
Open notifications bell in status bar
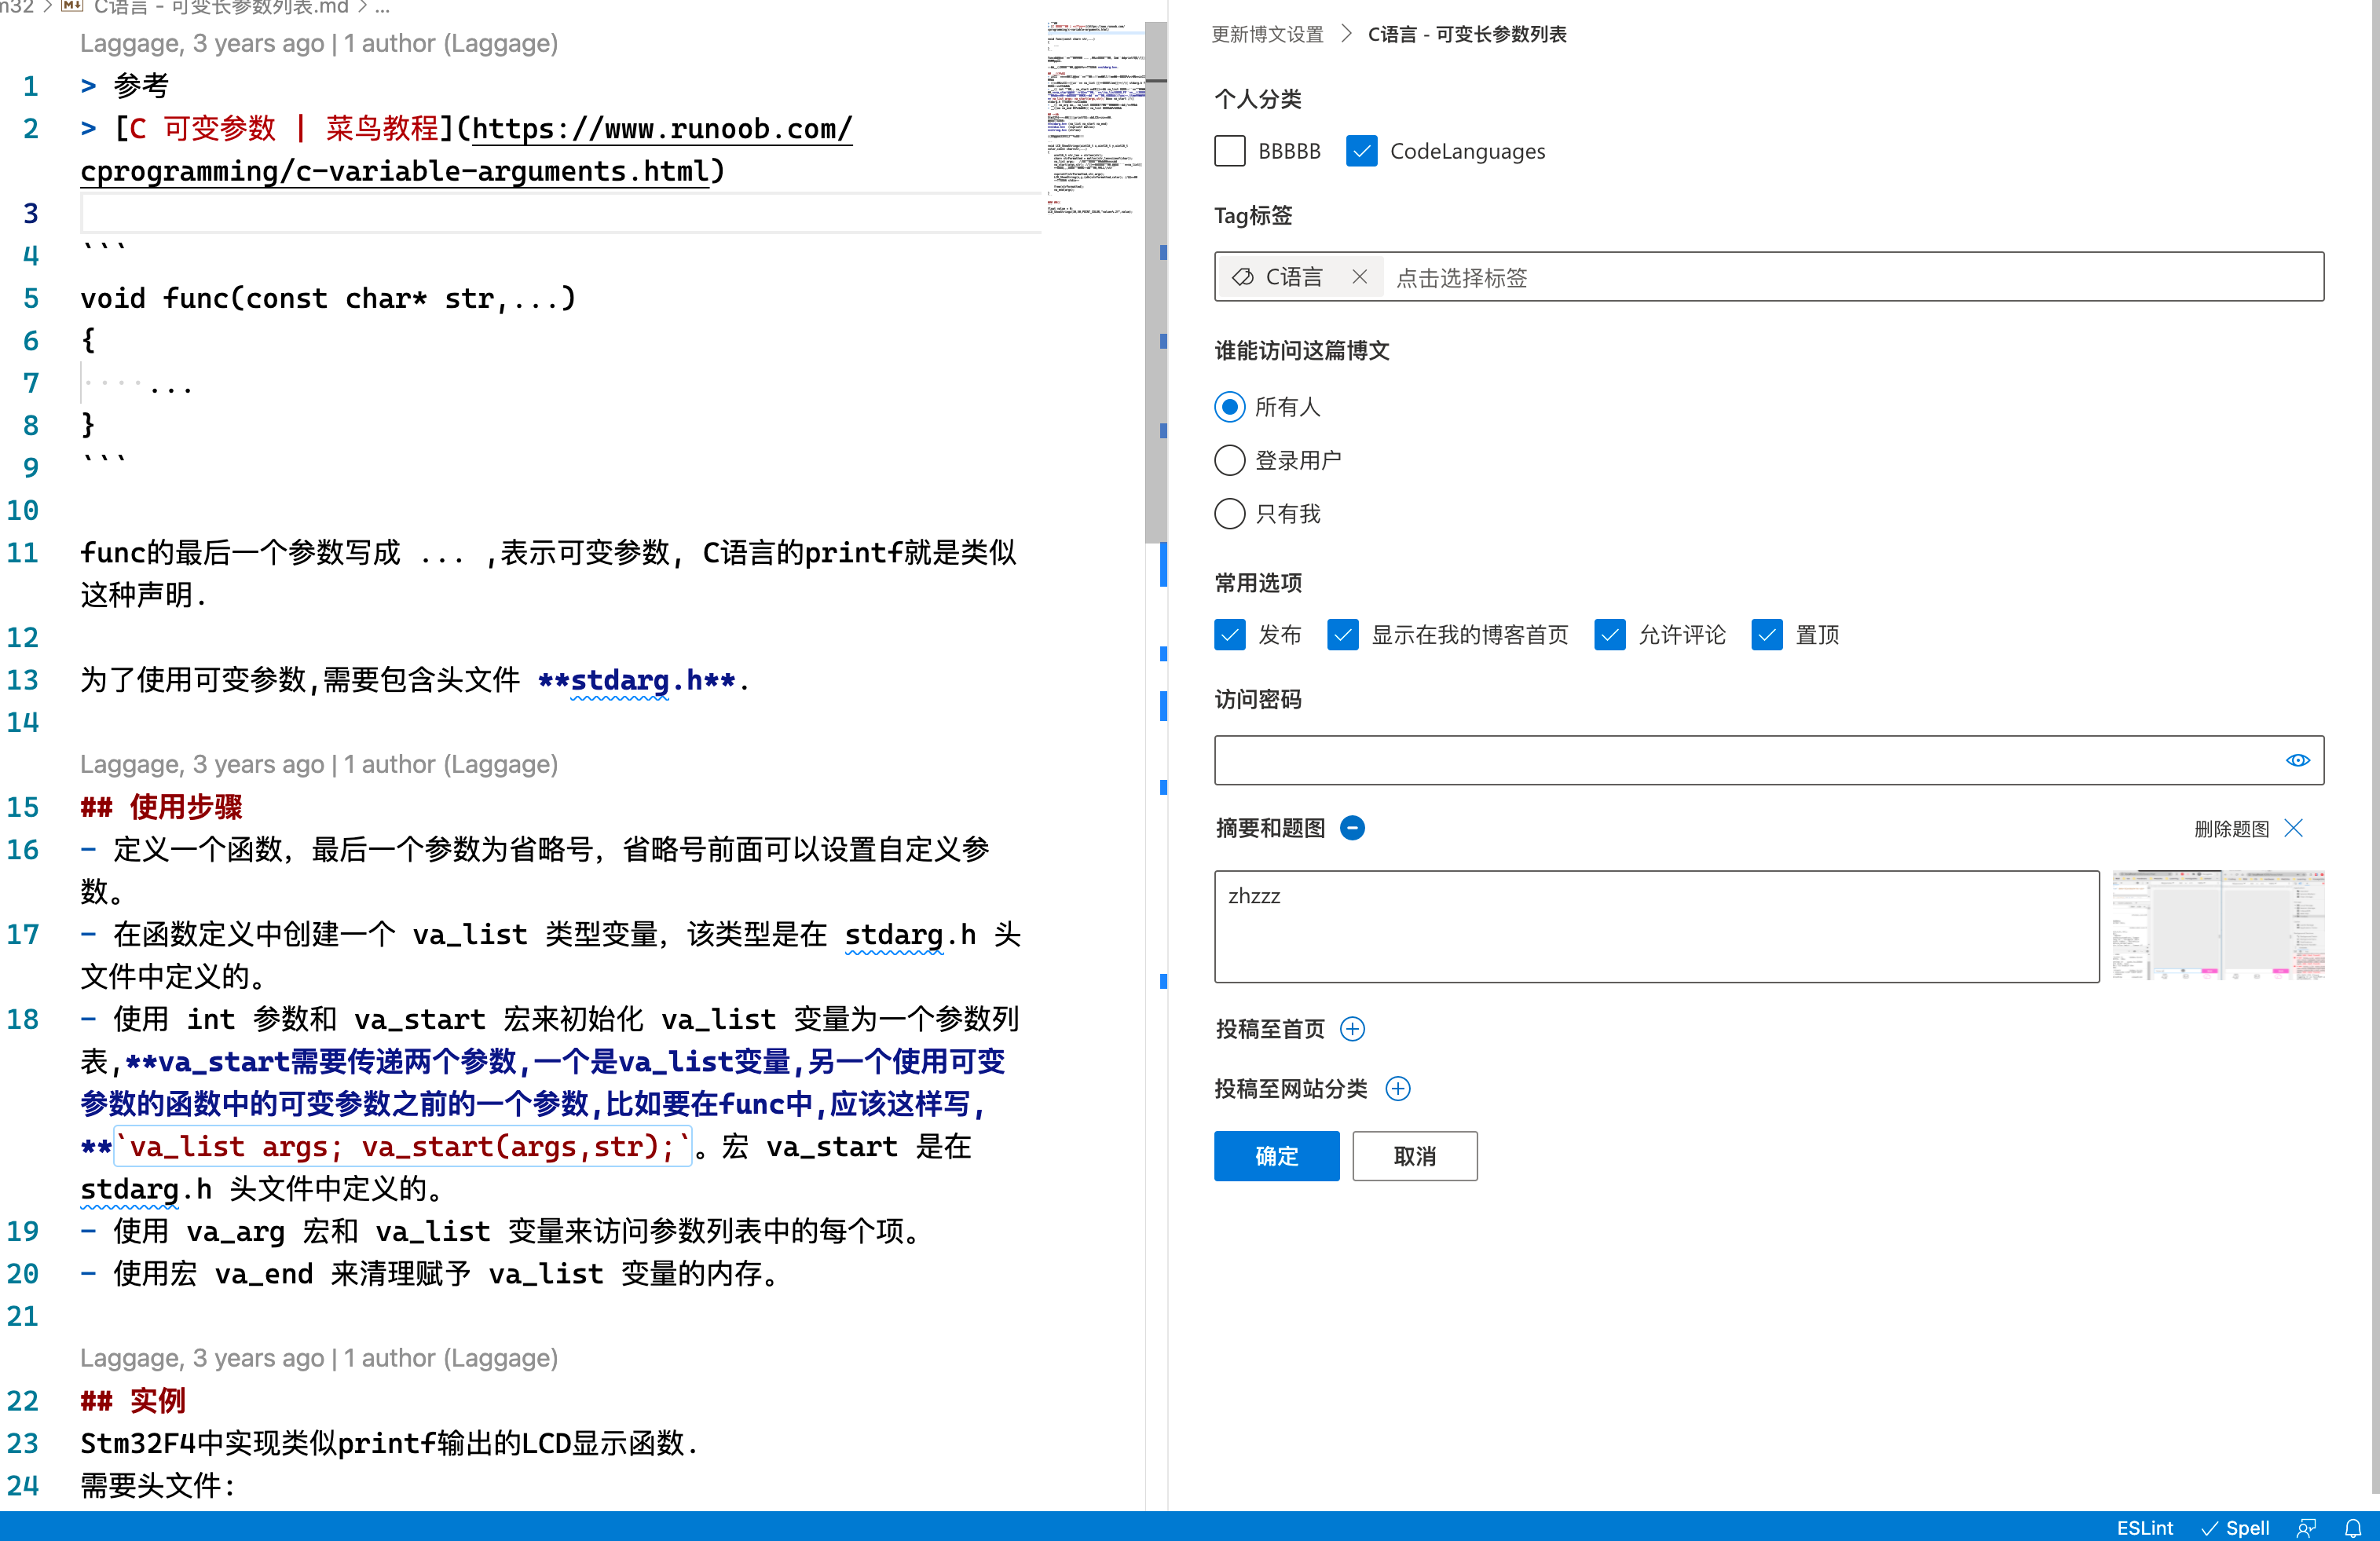[x=2353, y=1528]
